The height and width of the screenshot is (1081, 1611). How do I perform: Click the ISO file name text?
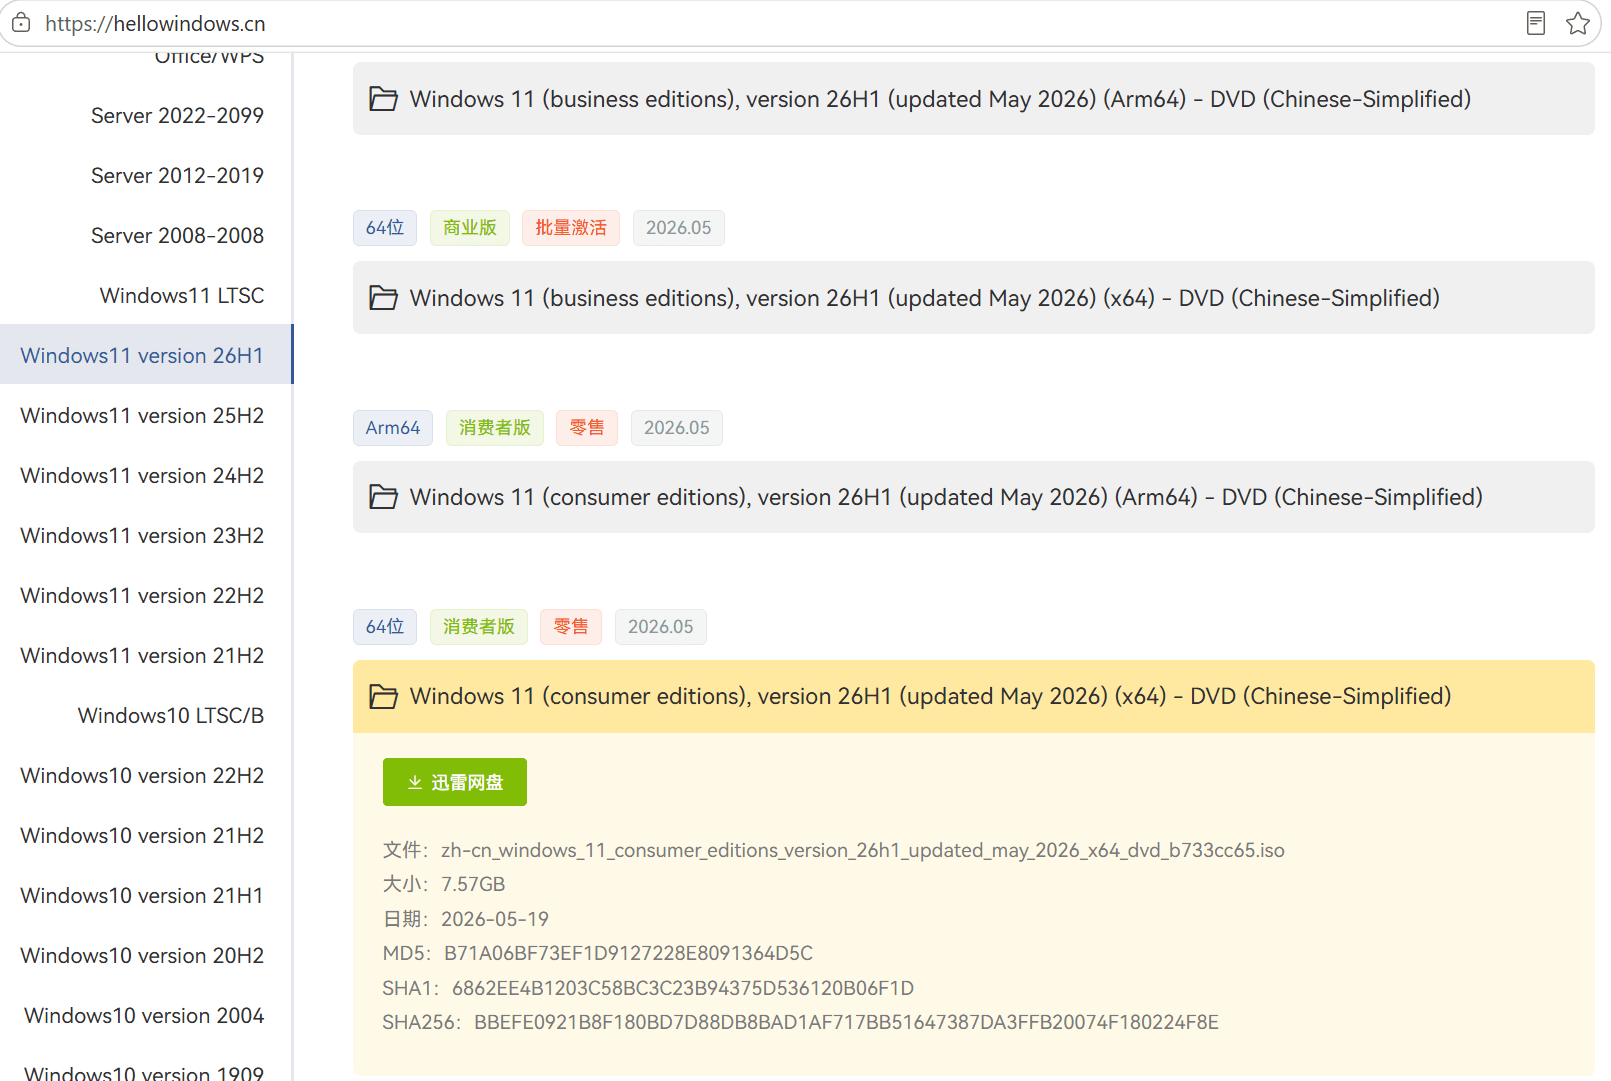tap(863, 850)
